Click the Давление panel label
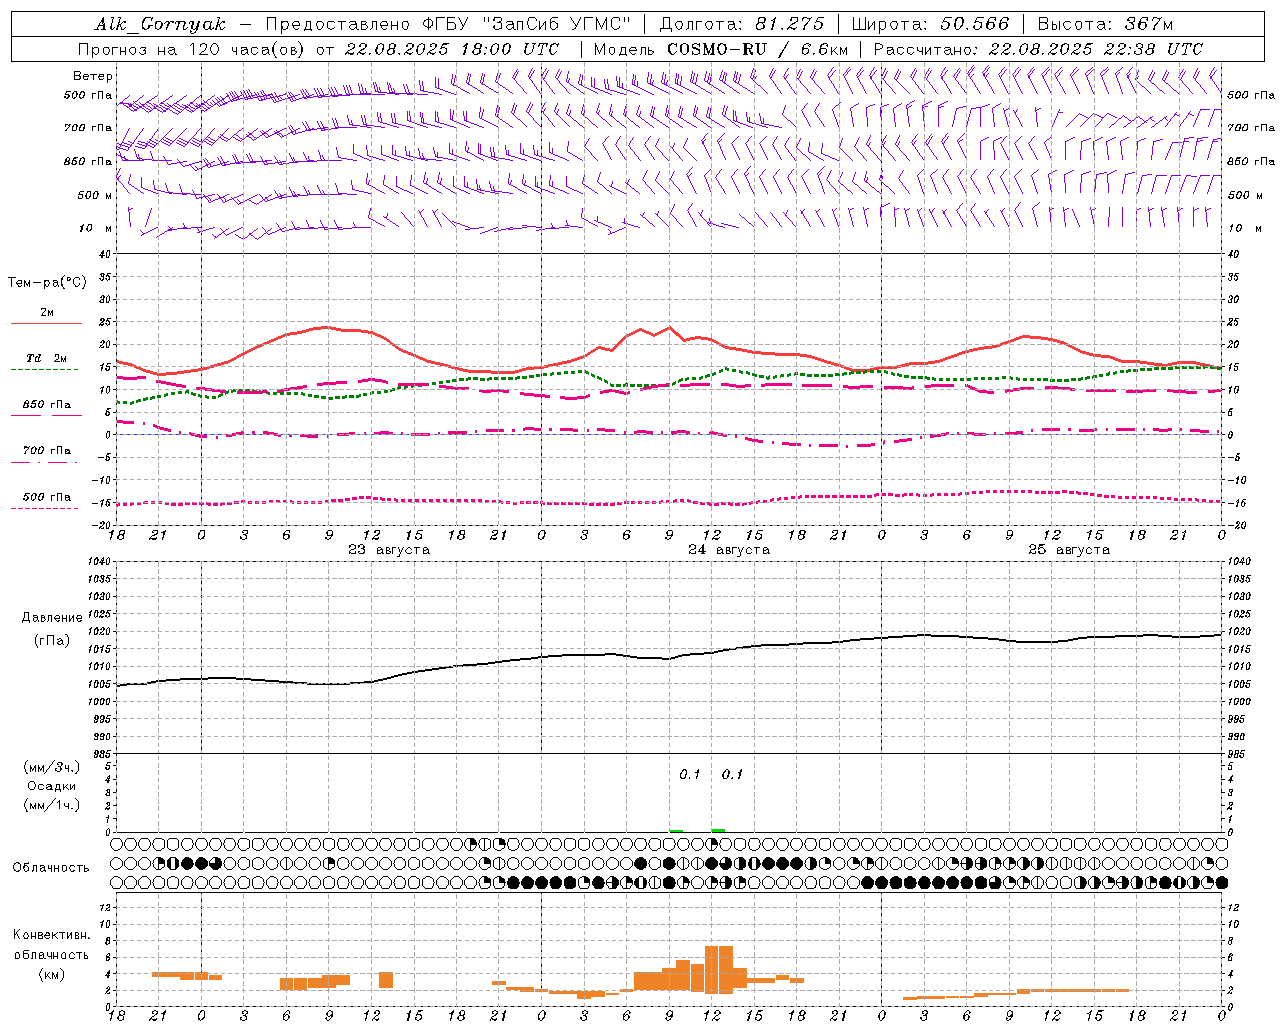This screenshot has height=1024, width=1280. [x=52, y=618]
